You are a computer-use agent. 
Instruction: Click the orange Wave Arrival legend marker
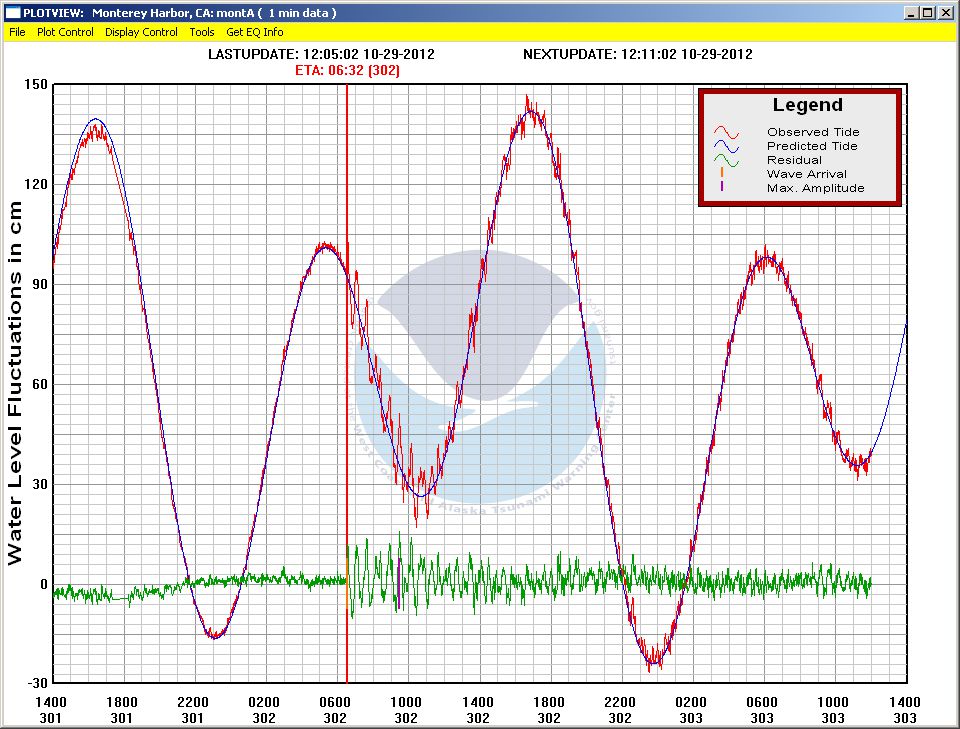point(722,174)
